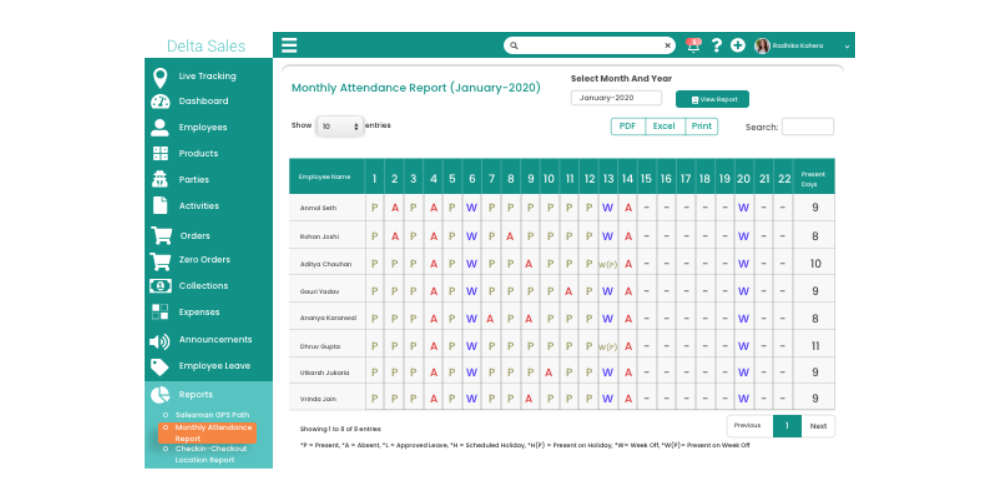Open Employees menu item
1000x500 pixels.
(x=203, y=128)
